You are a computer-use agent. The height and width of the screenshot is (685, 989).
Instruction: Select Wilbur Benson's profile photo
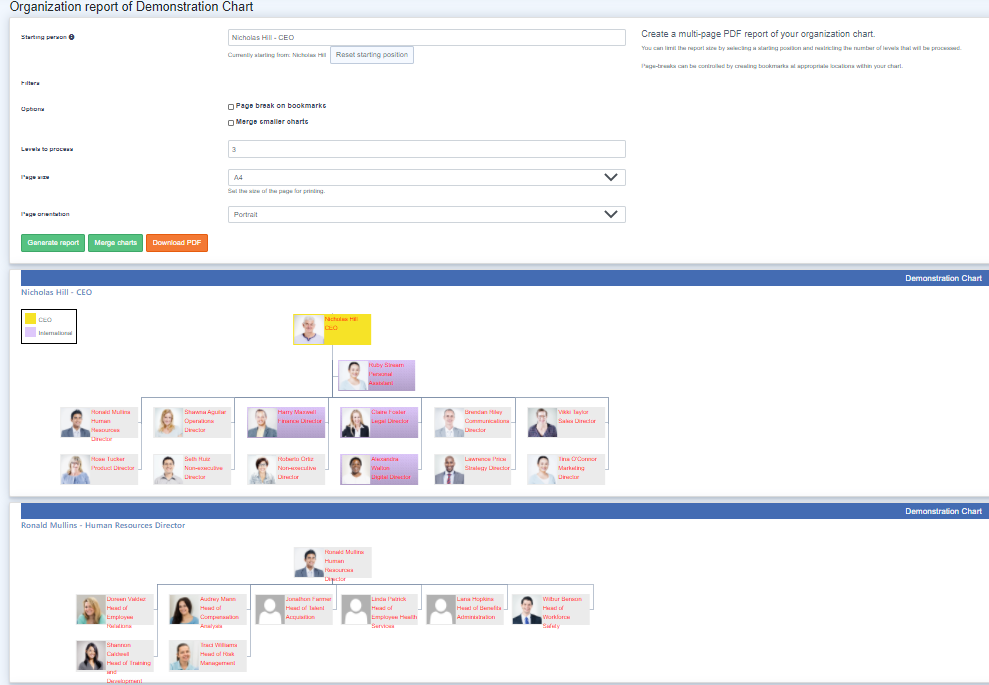coord(527,610)
